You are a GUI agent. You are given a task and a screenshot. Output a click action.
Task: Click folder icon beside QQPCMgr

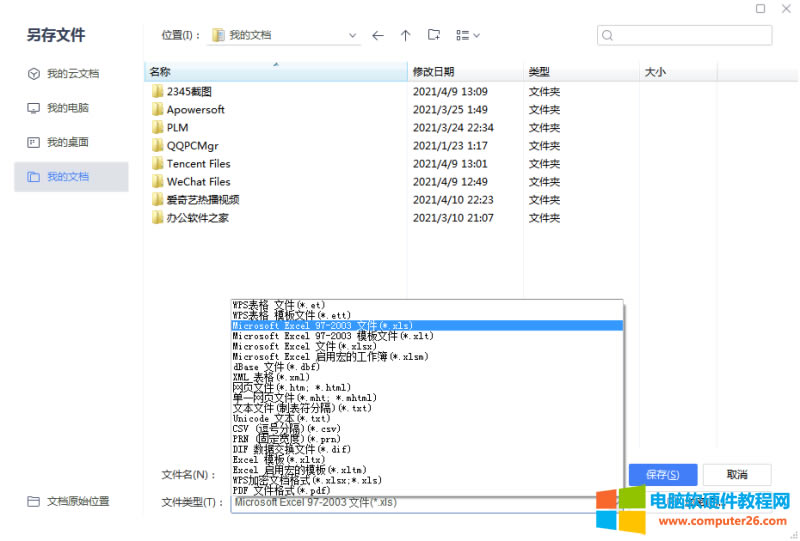click(x=158, y=146)
